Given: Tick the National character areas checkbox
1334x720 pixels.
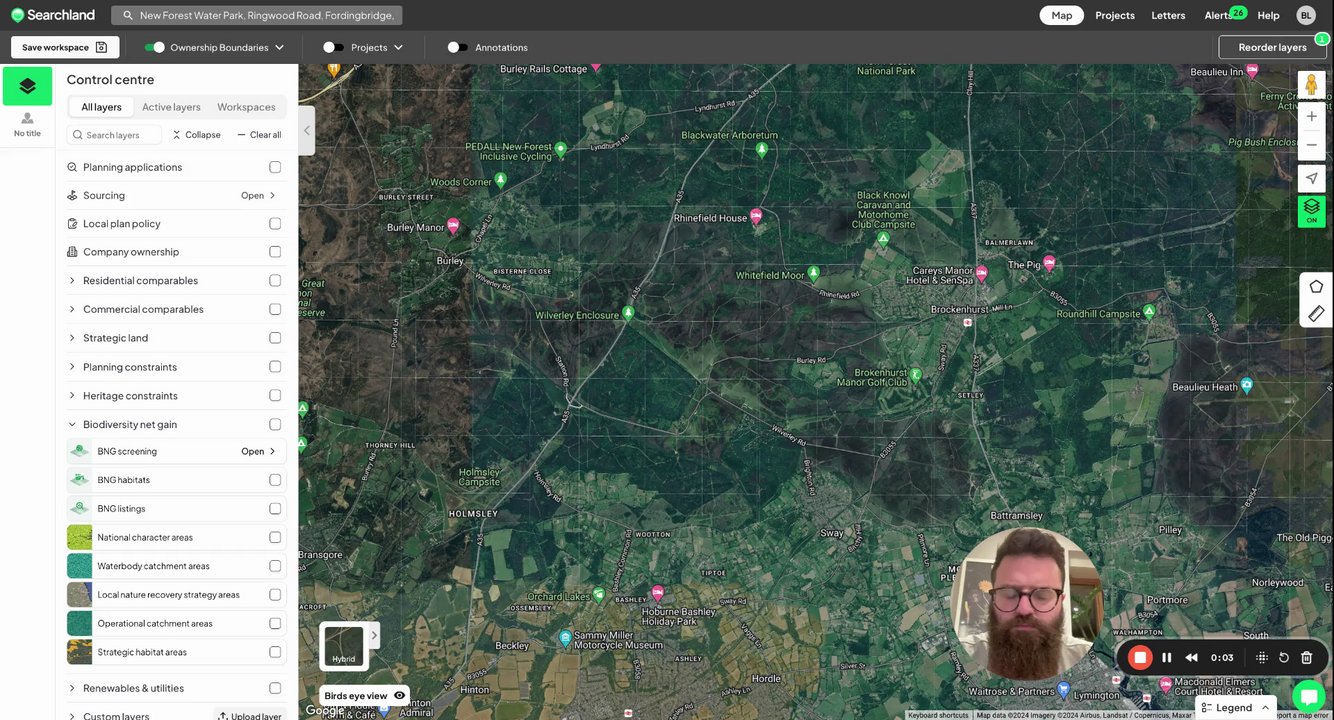Looking at the screenshot, I should pos(275,537).
